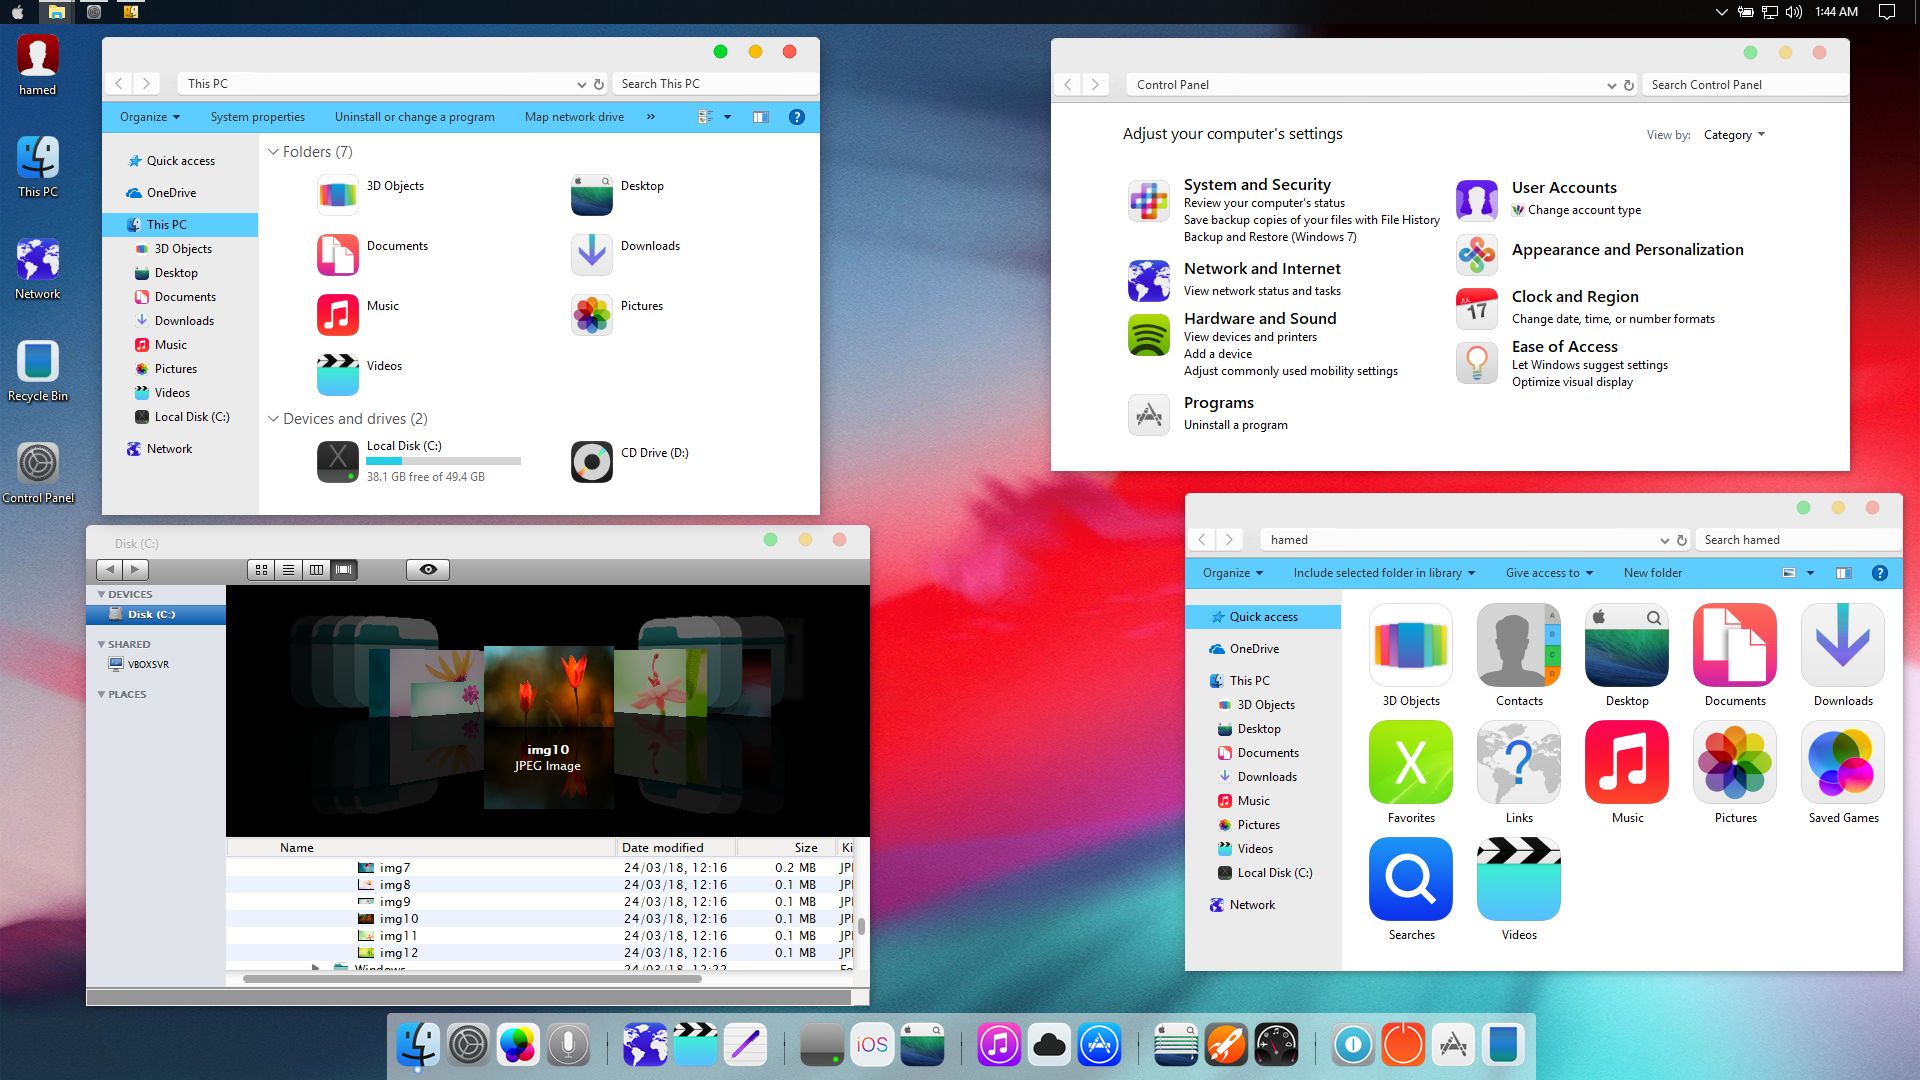Viewport: 1920px width, 1080px height.
Task: Open View by Category dropdown
Action: 1734,135
